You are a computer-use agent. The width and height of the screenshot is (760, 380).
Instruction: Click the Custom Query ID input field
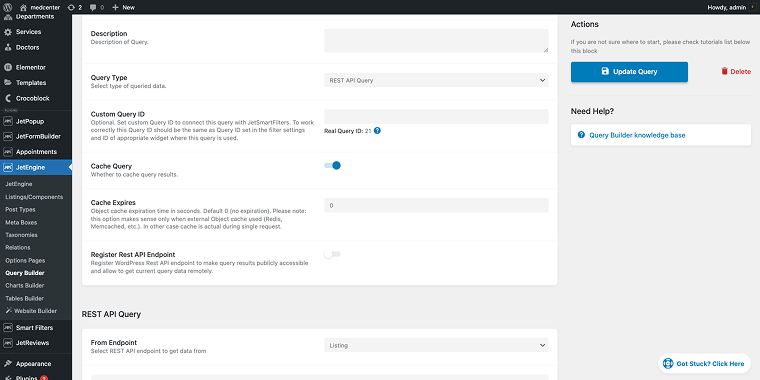tap(436, 116)
